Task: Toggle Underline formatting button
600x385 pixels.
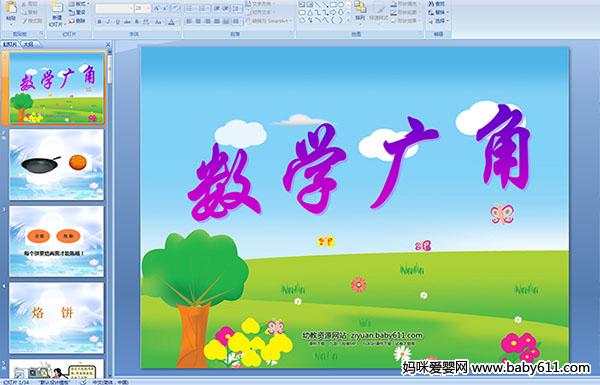Action: tap(117, 22)
